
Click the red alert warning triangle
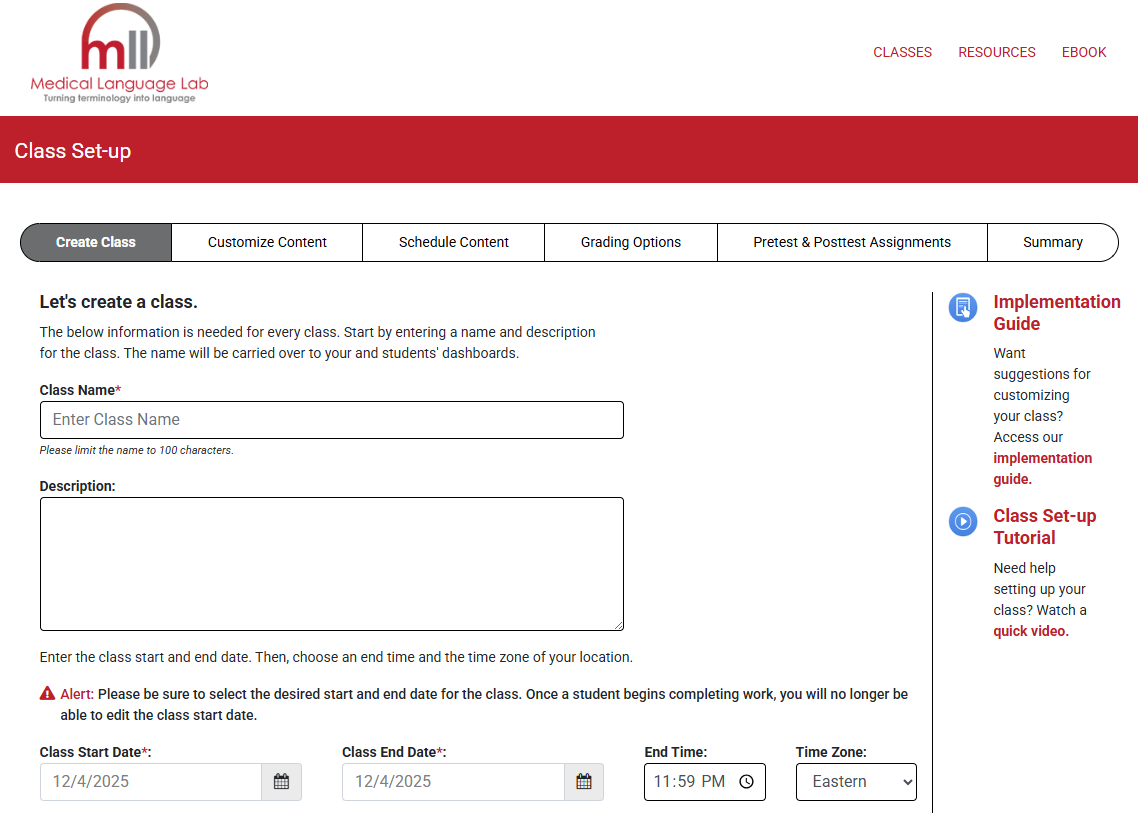click(47, 692)
